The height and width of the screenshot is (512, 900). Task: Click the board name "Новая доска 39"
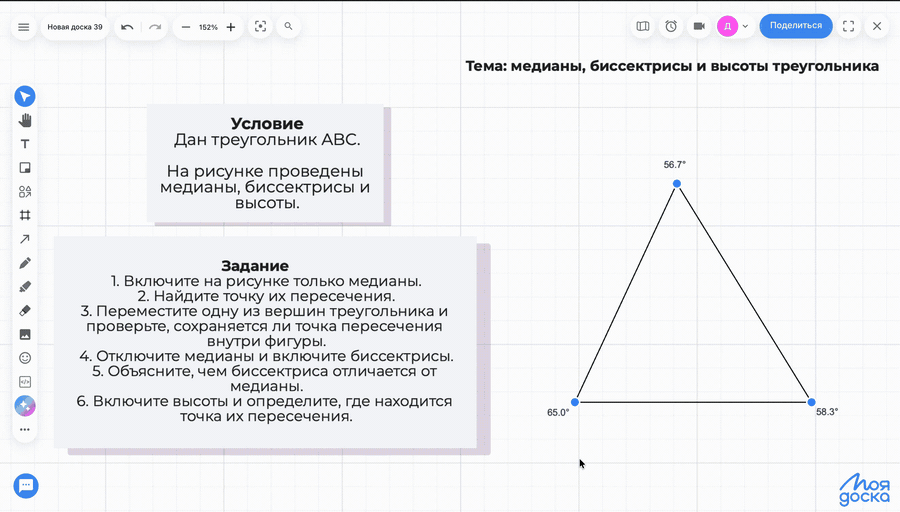tap(75, 27)
